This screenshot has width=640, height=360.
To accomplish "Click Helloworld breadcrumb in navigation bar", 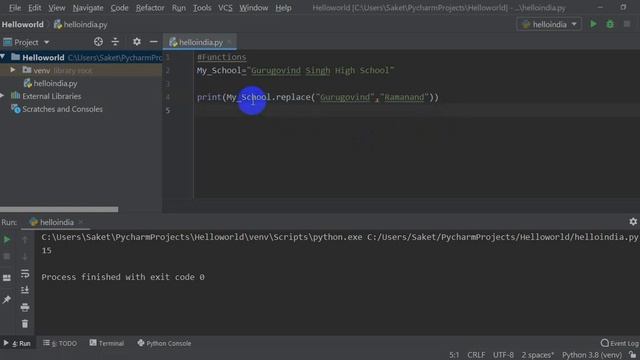I will (x=22, y=24).
